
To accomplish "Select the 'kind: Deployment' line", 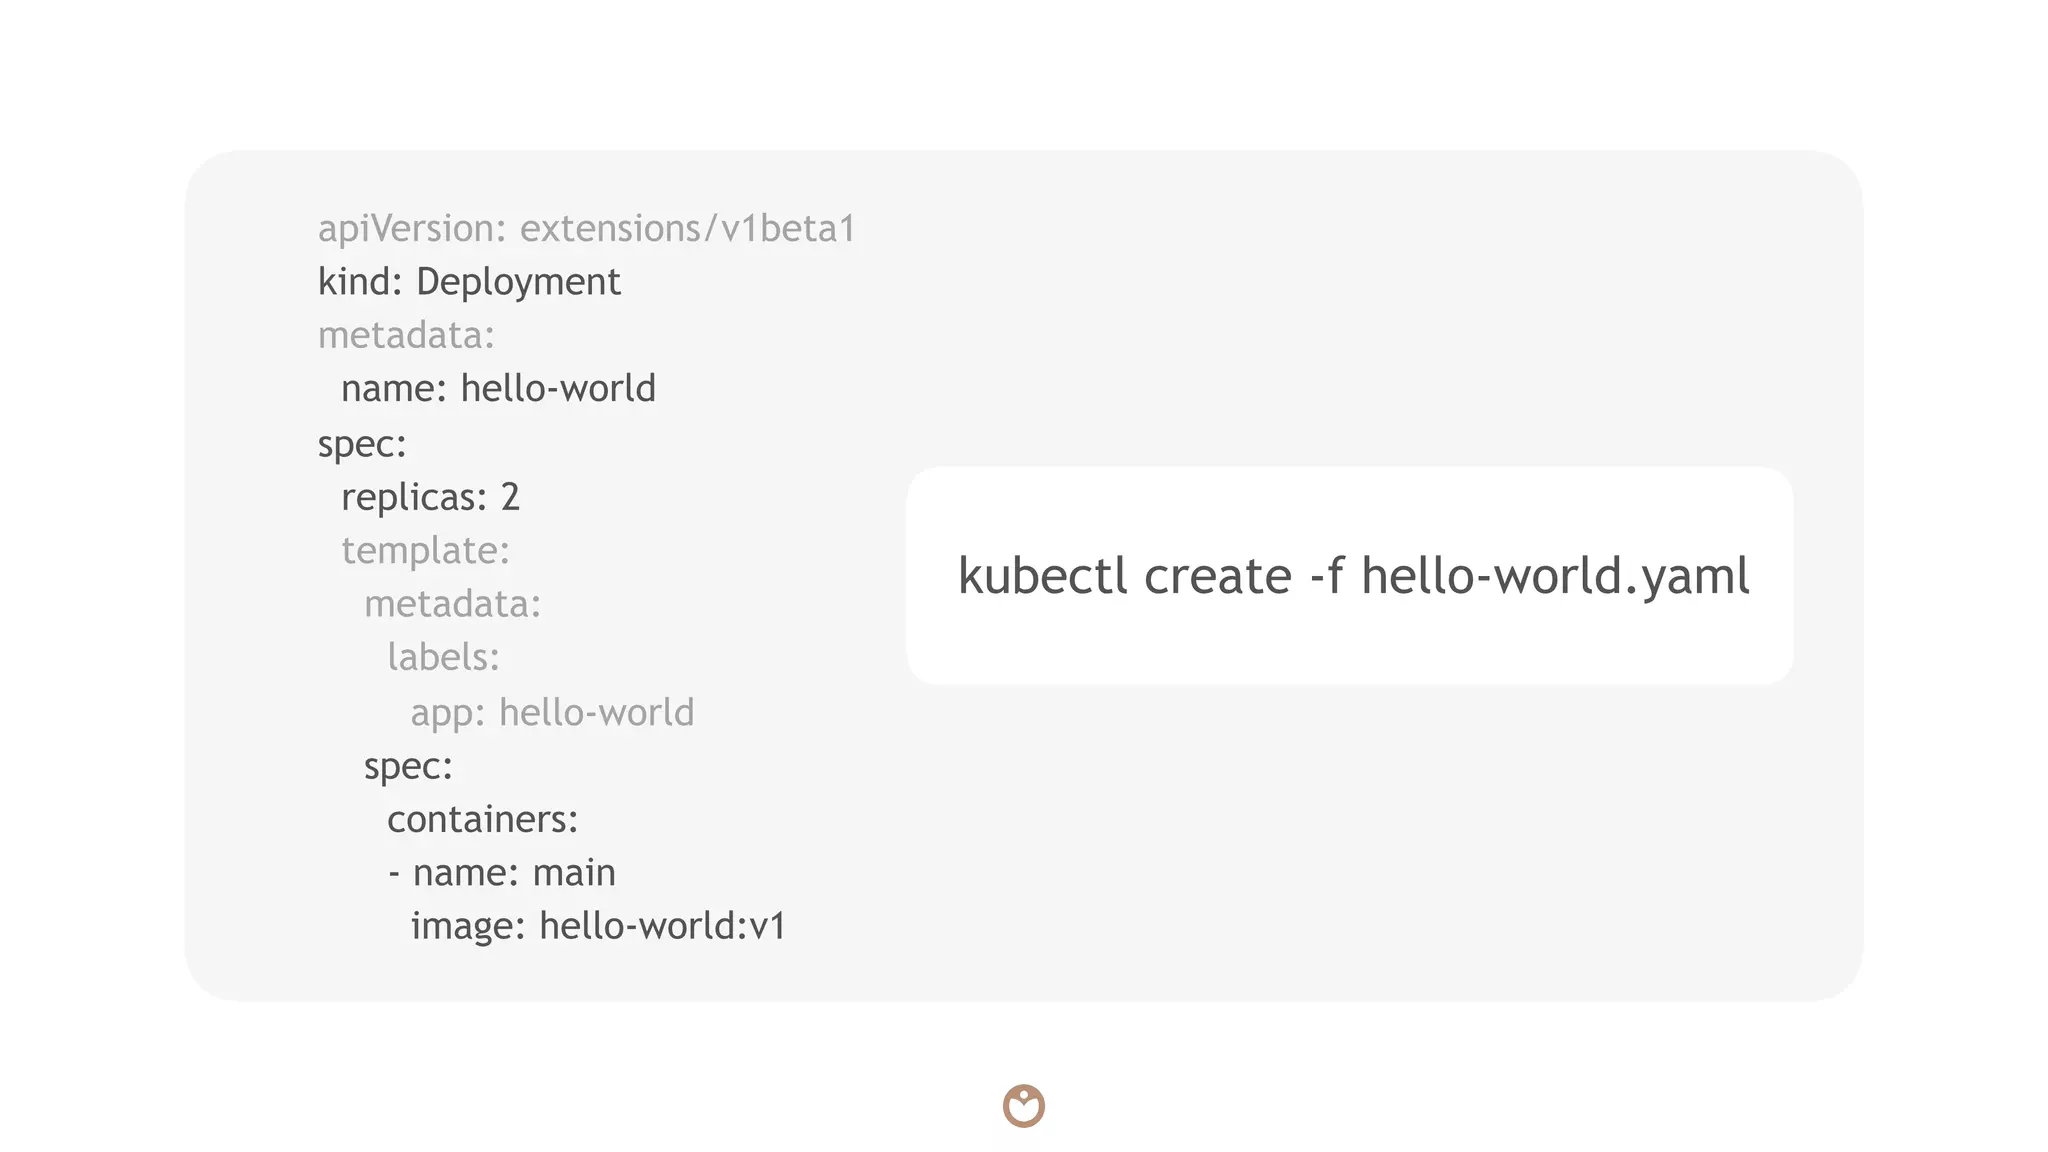I will click(x=469, y=282).
